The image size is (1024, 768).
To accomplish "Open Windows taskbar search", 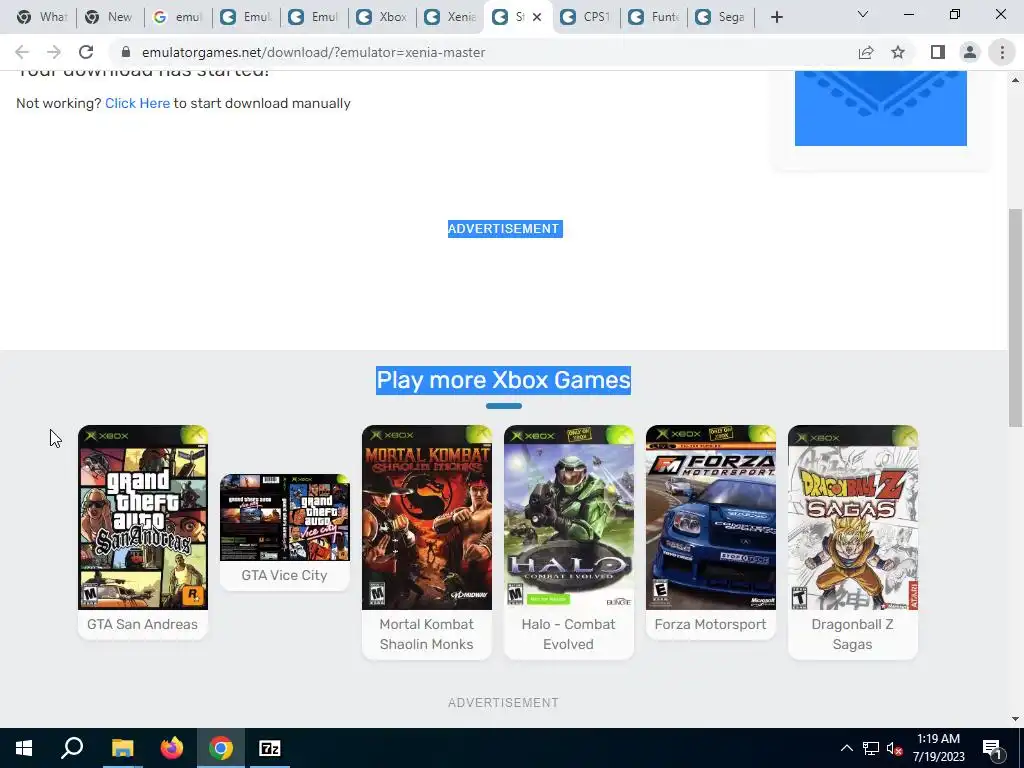I will (x=72, y=748).
